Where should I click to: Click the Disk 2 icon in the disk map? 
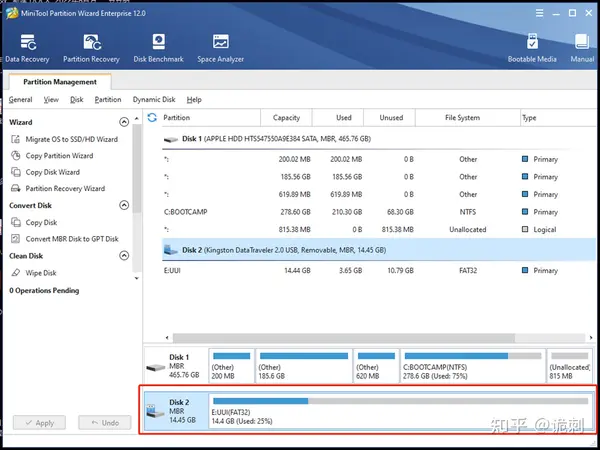pos(156,412)
